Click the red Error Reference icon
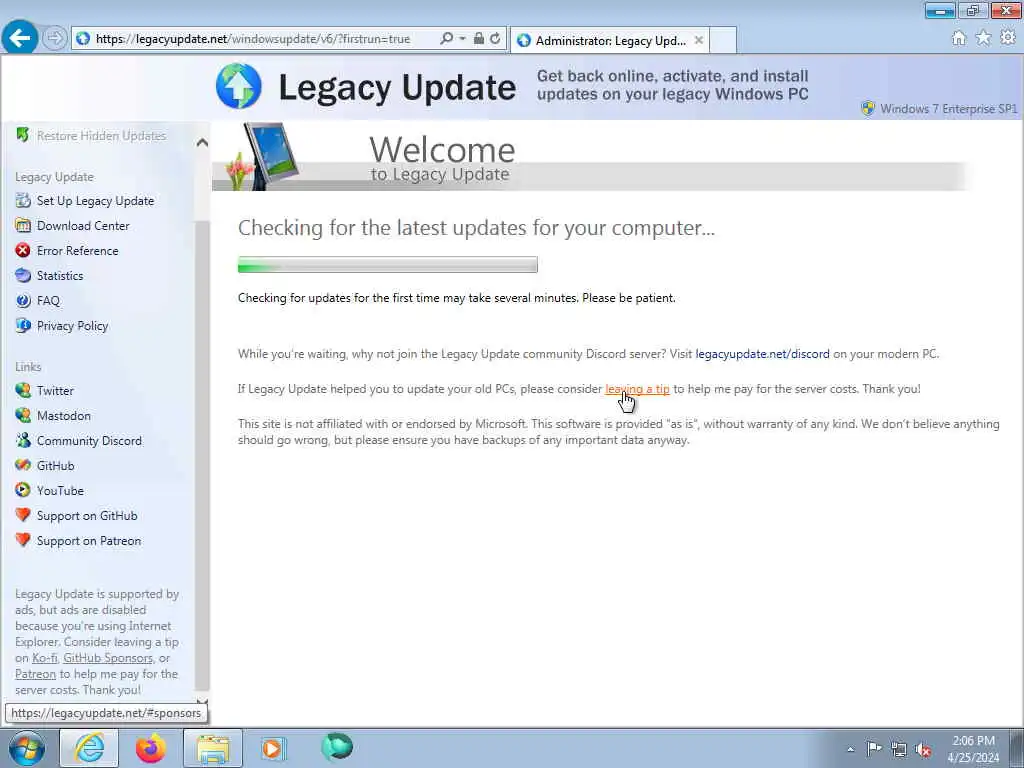The image size is (1024, 768). 23,250
